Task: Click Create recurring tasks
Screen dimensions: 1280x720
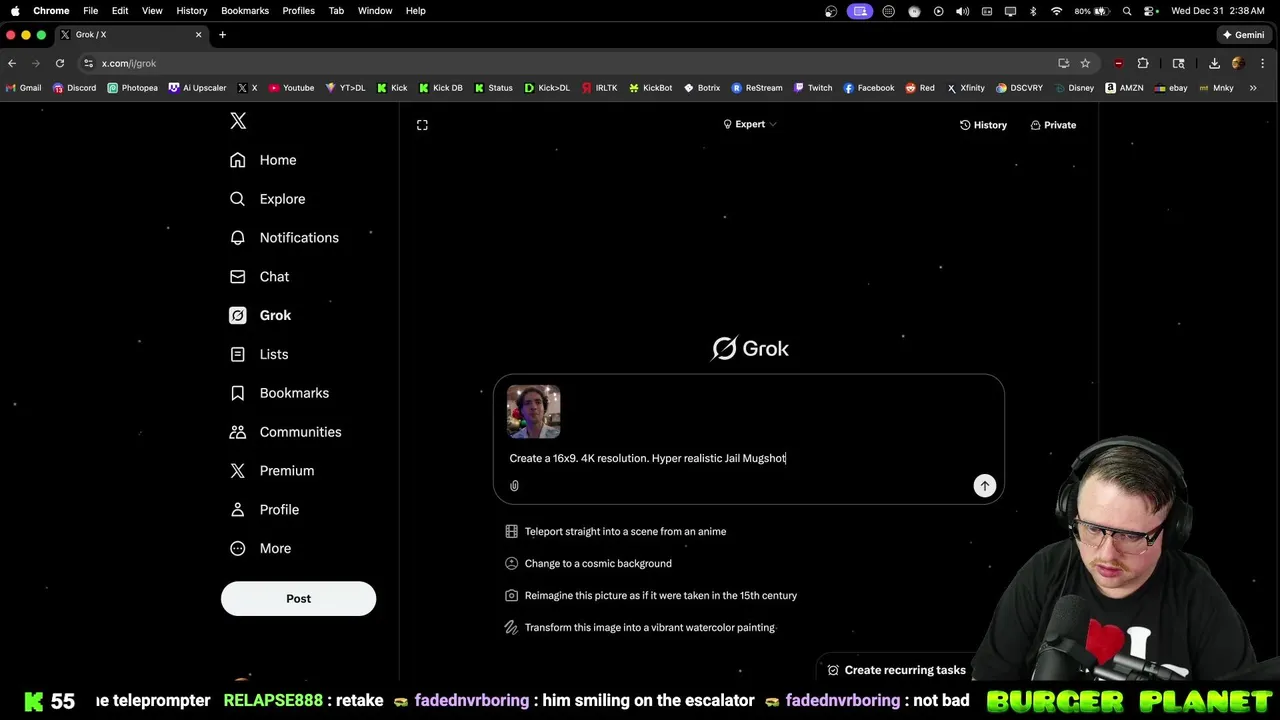Action: coord(896,670)
